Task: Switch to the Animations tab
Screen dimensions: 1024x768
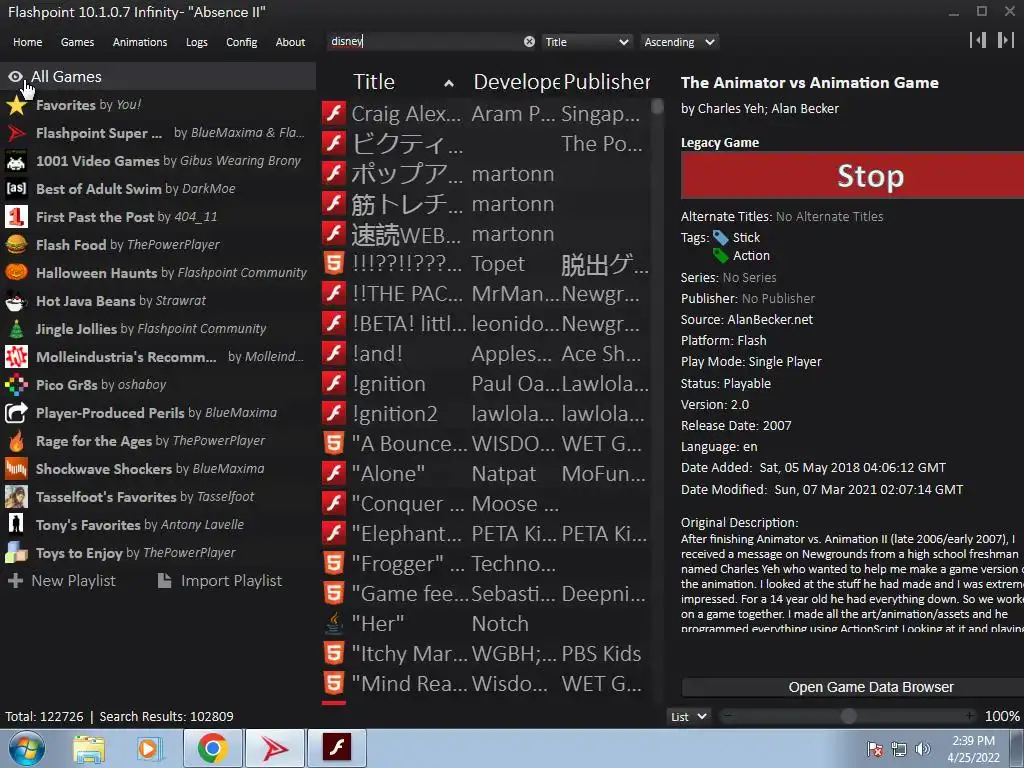Action: [140, 42]
